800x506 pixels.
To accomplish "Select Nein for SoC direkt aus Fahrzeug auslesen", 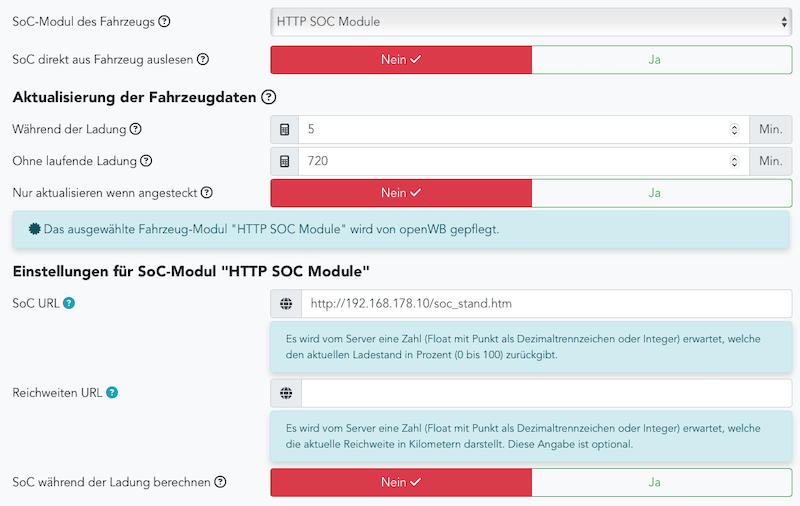I will [x=401, y=59].
